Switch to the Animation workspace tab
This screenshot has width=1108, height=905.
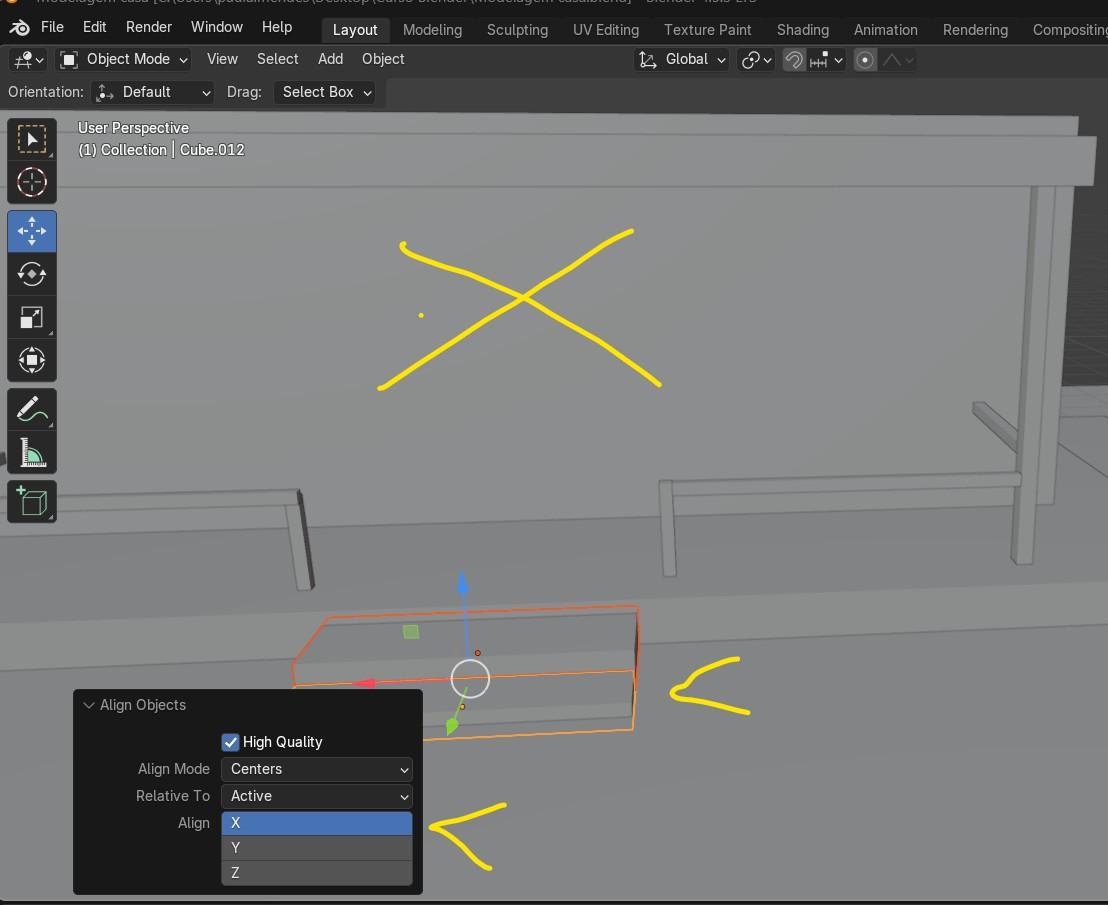885,30
